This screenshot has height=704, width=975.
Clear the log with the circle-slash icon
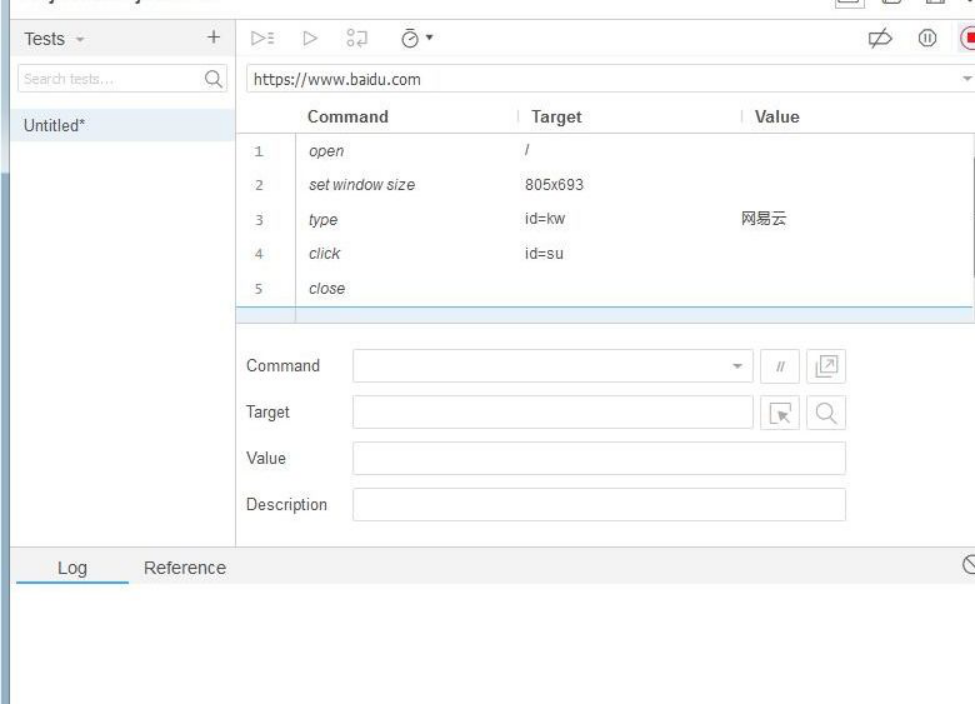[x=968, y=563]
